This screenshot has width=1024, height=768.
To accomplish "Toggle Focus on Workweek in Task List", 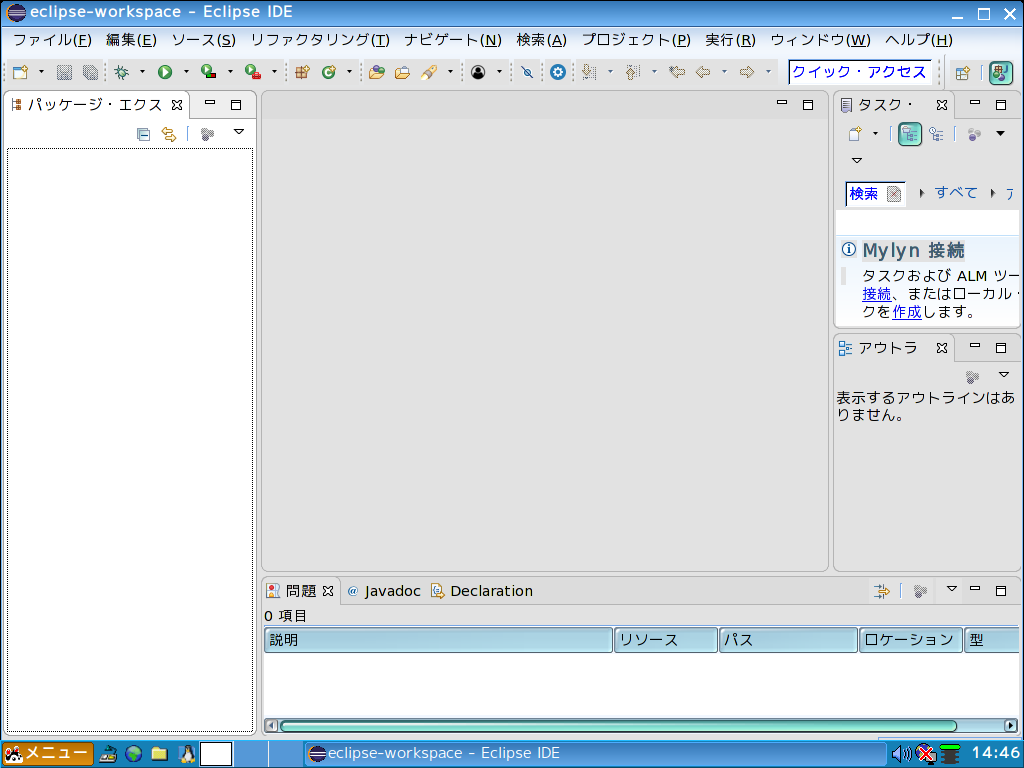I will [974, 135].
